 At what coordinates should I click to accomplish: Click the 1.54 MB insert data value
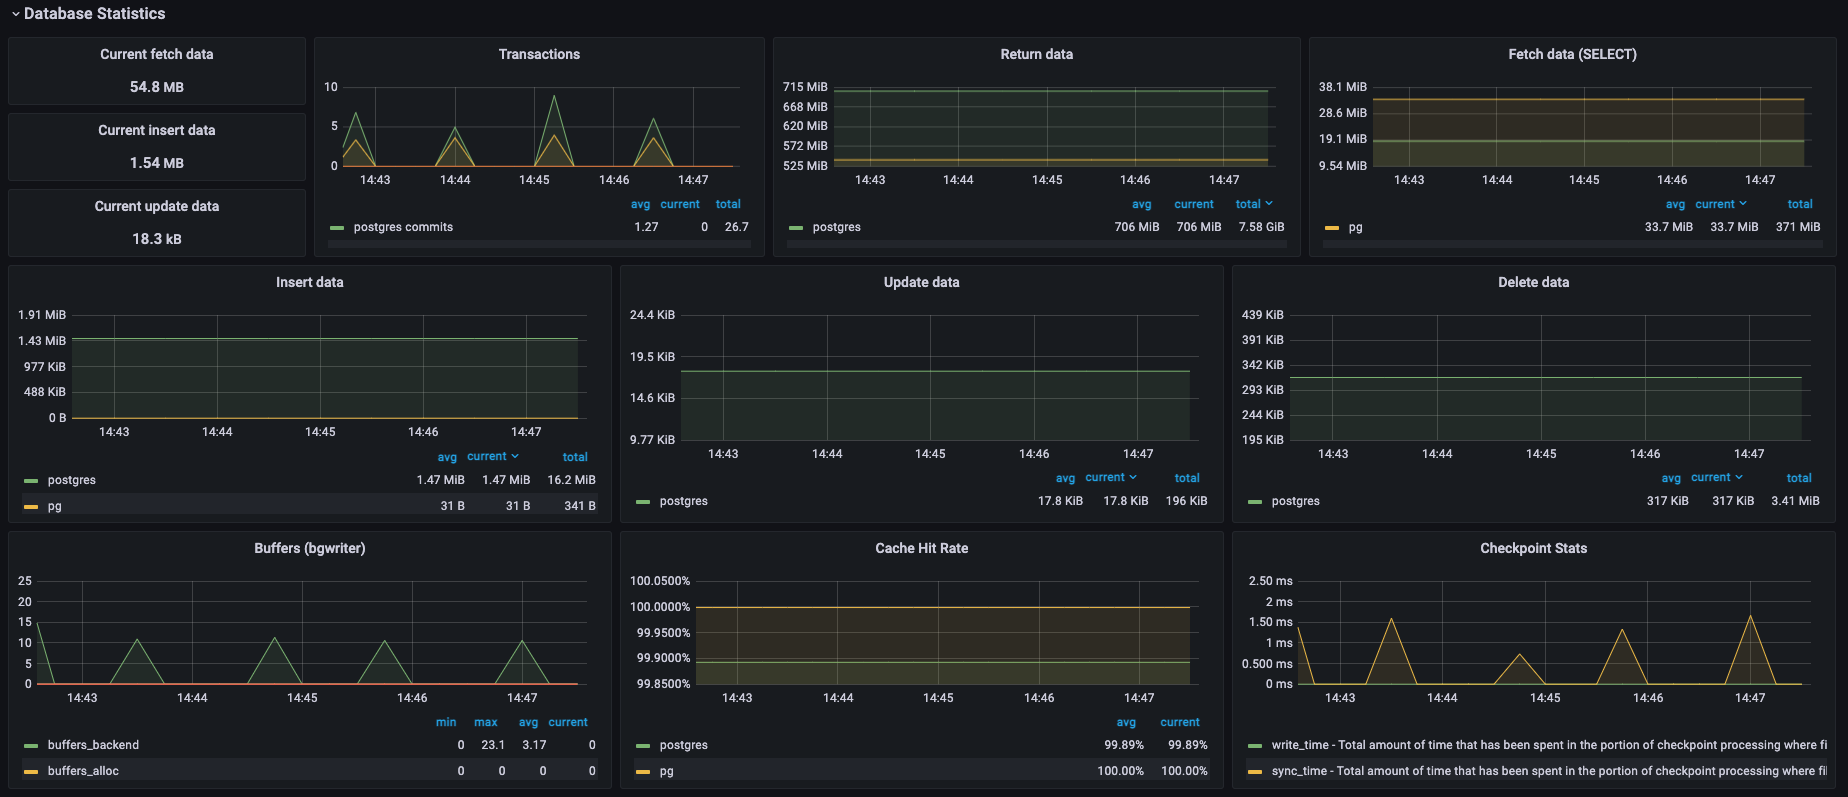(x=156, y=163)
